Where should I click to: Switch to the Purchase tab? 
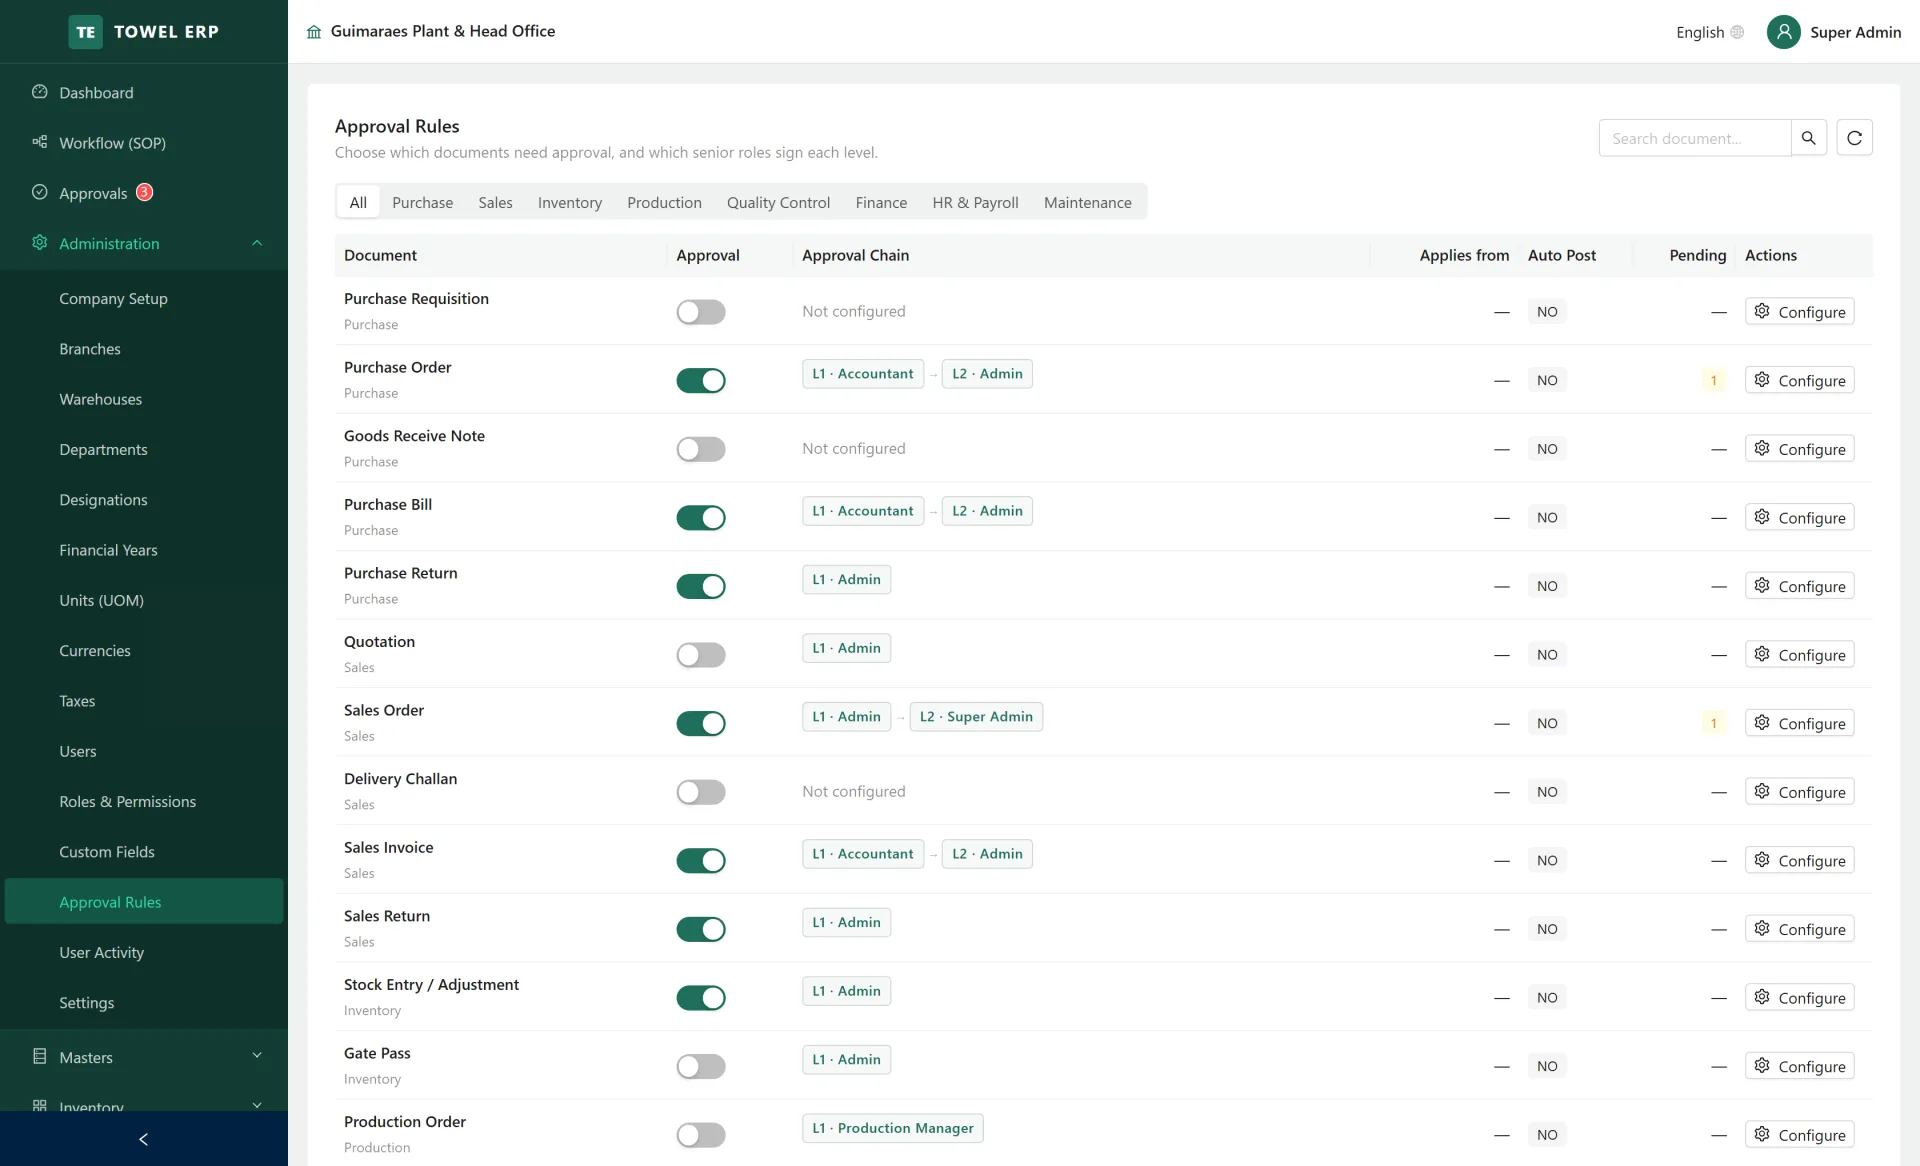point(422,202)
